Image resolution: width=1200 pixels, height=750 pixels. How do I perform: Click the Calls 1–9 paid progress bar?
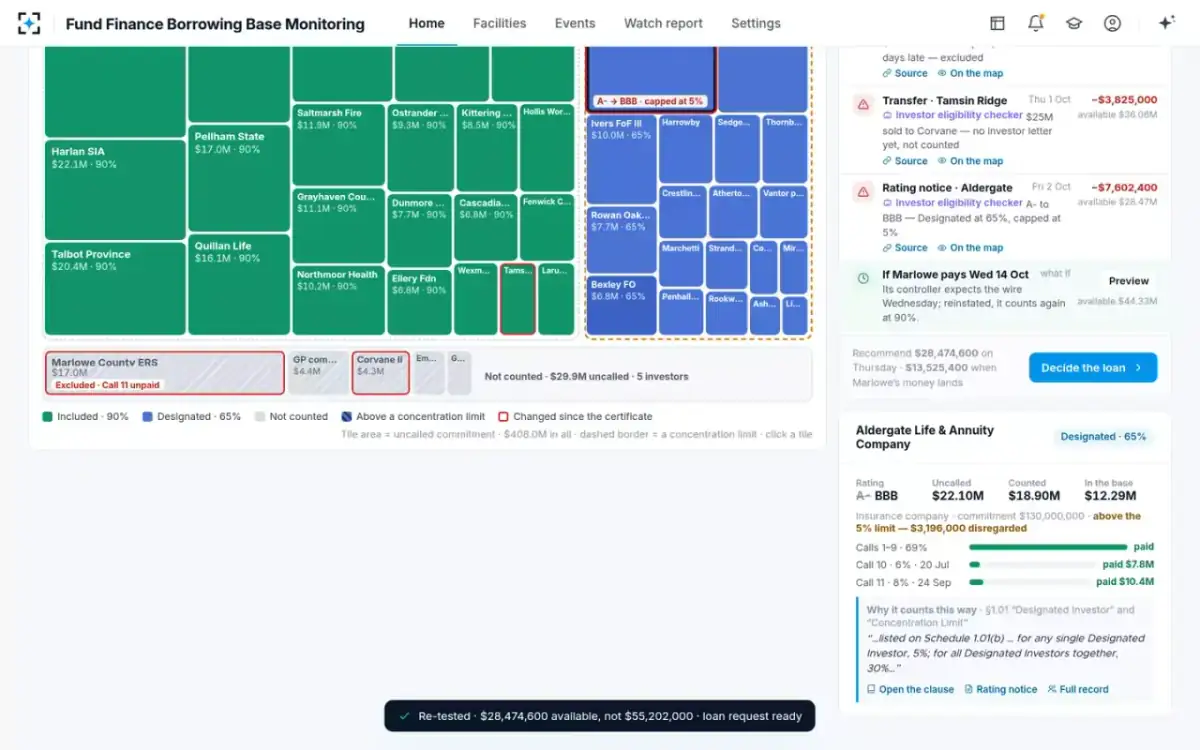tap(1048, 547)
